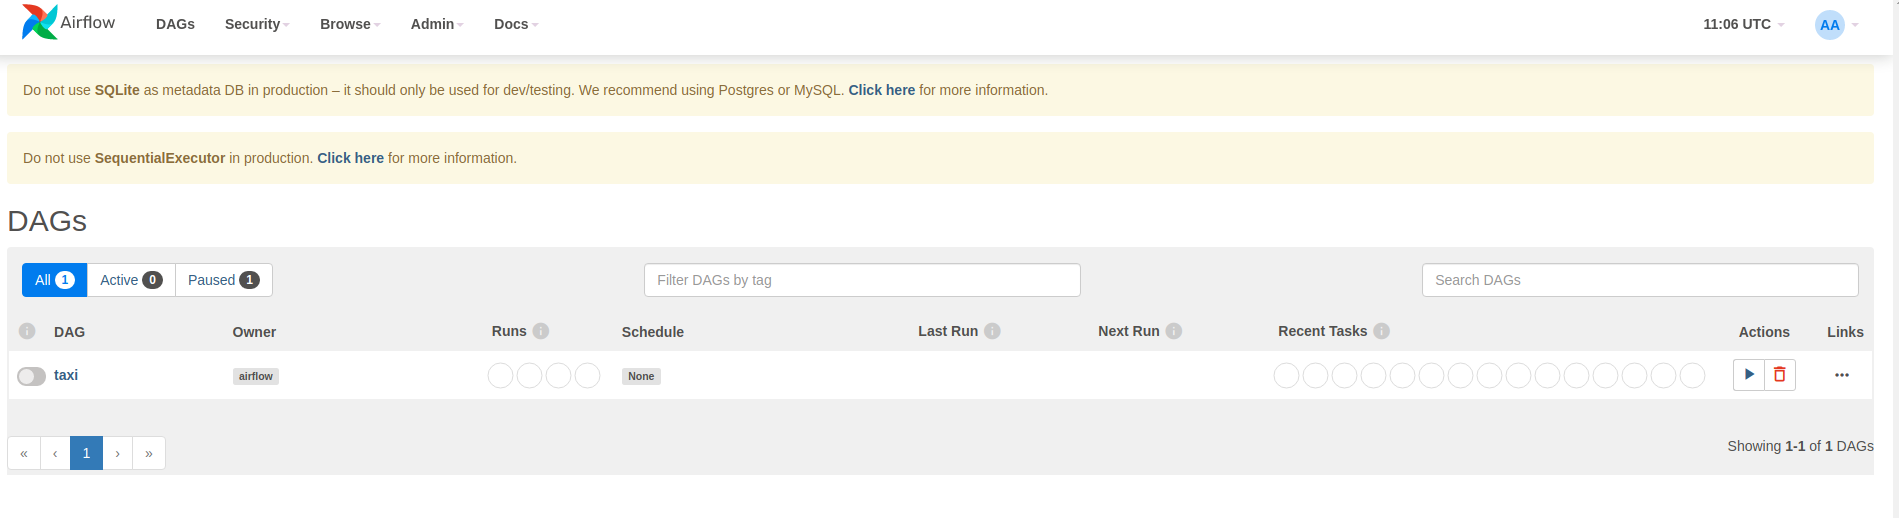The height and width of the screenshot is (518, 1899).
Task: Expand the Browse dropdown menu
Action: click(350, 24)
